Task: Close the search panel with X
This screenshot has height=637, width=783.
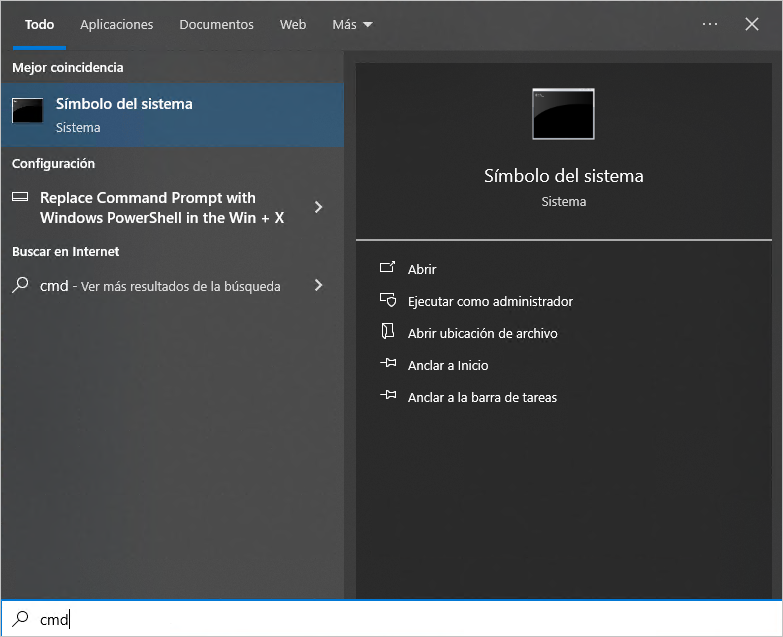Action: 752,24
